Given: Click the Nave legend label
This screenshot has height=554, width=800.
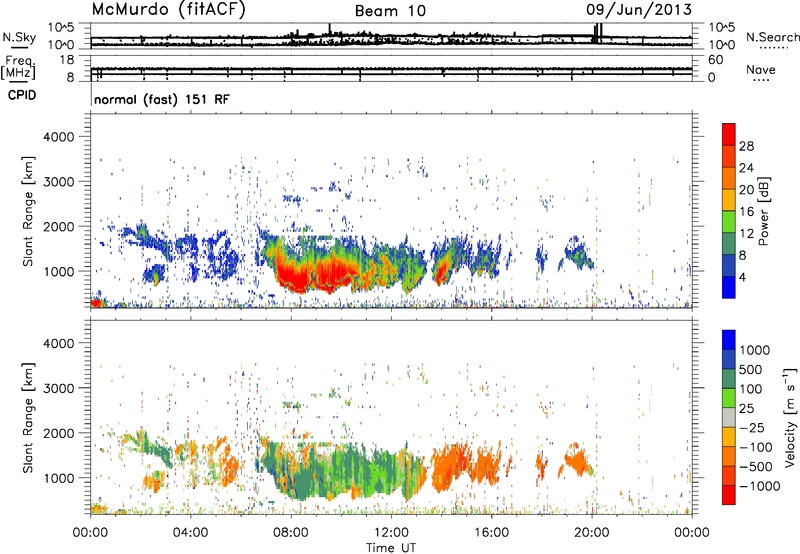Looking at the screenshot, I should [x=760, y=69].
